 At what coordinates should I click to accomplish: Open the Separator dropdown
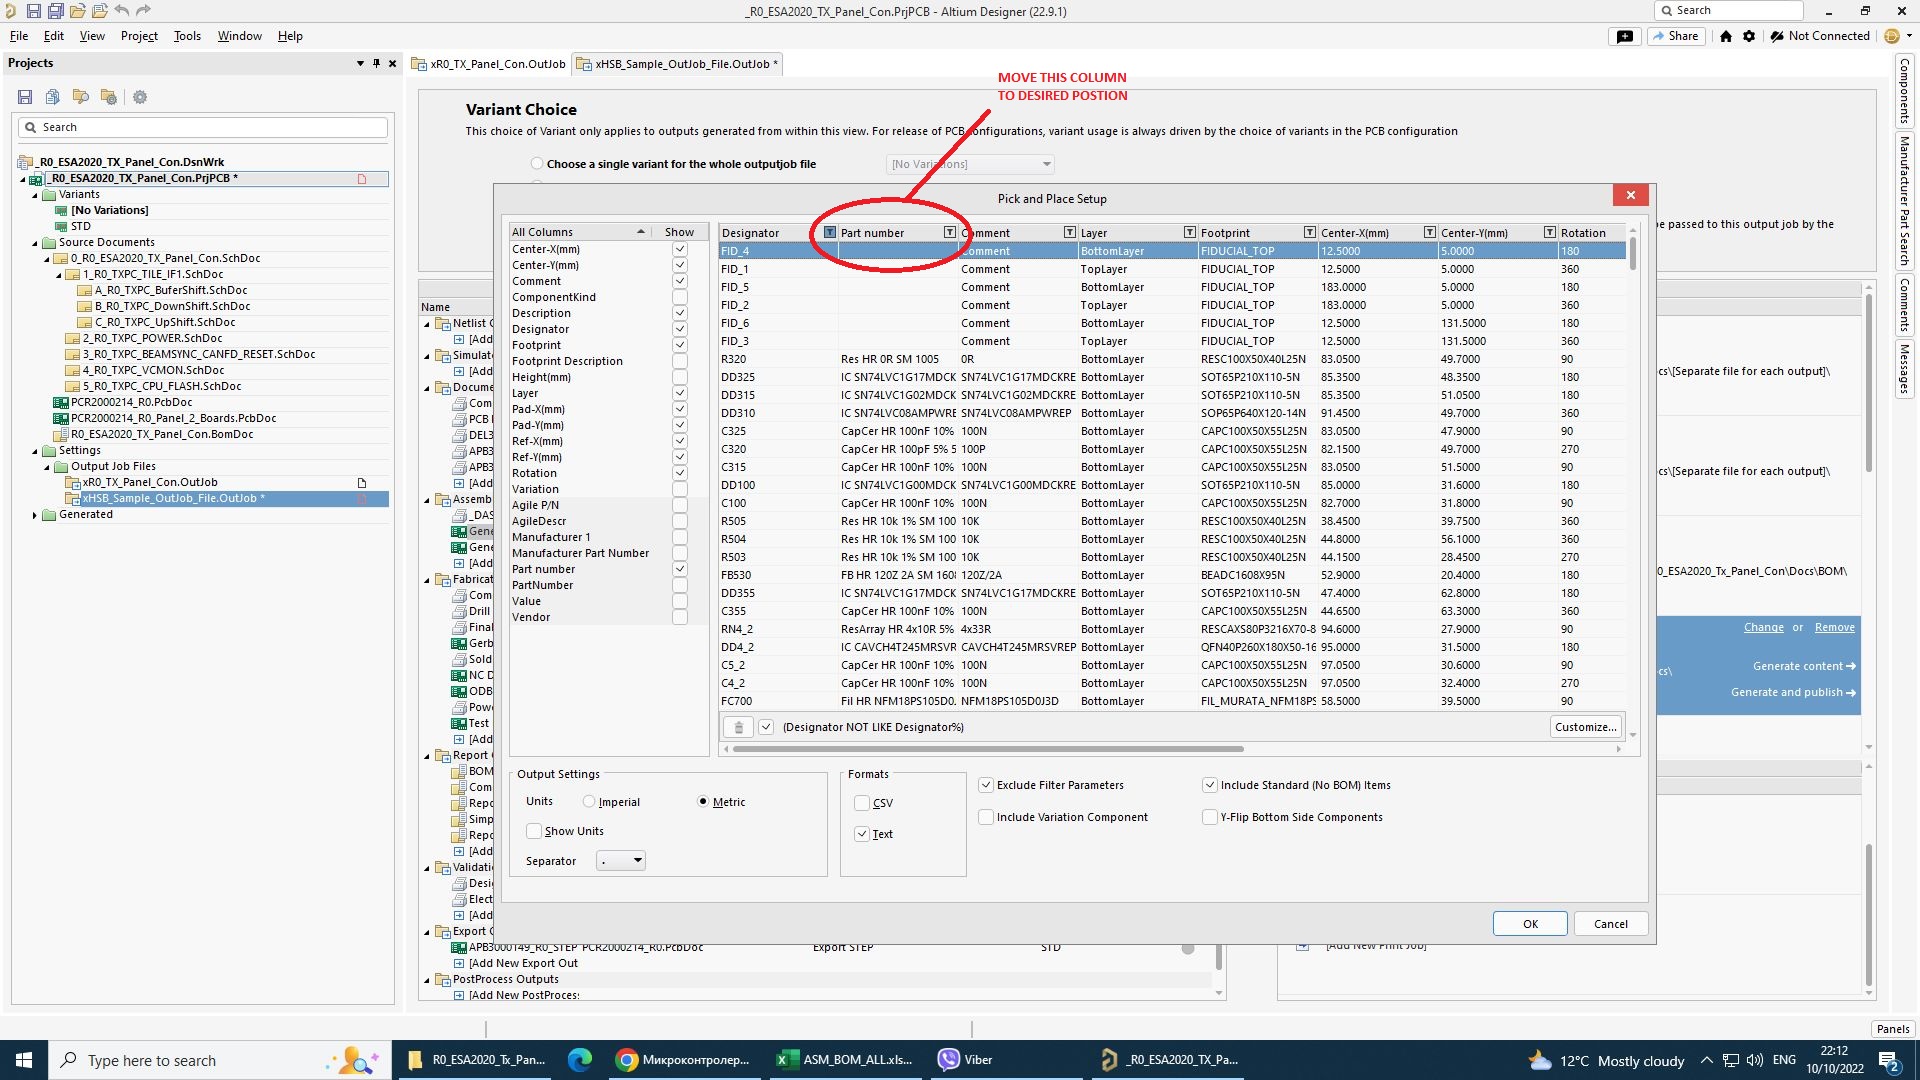pyautogui.click(x=621, y=861)
